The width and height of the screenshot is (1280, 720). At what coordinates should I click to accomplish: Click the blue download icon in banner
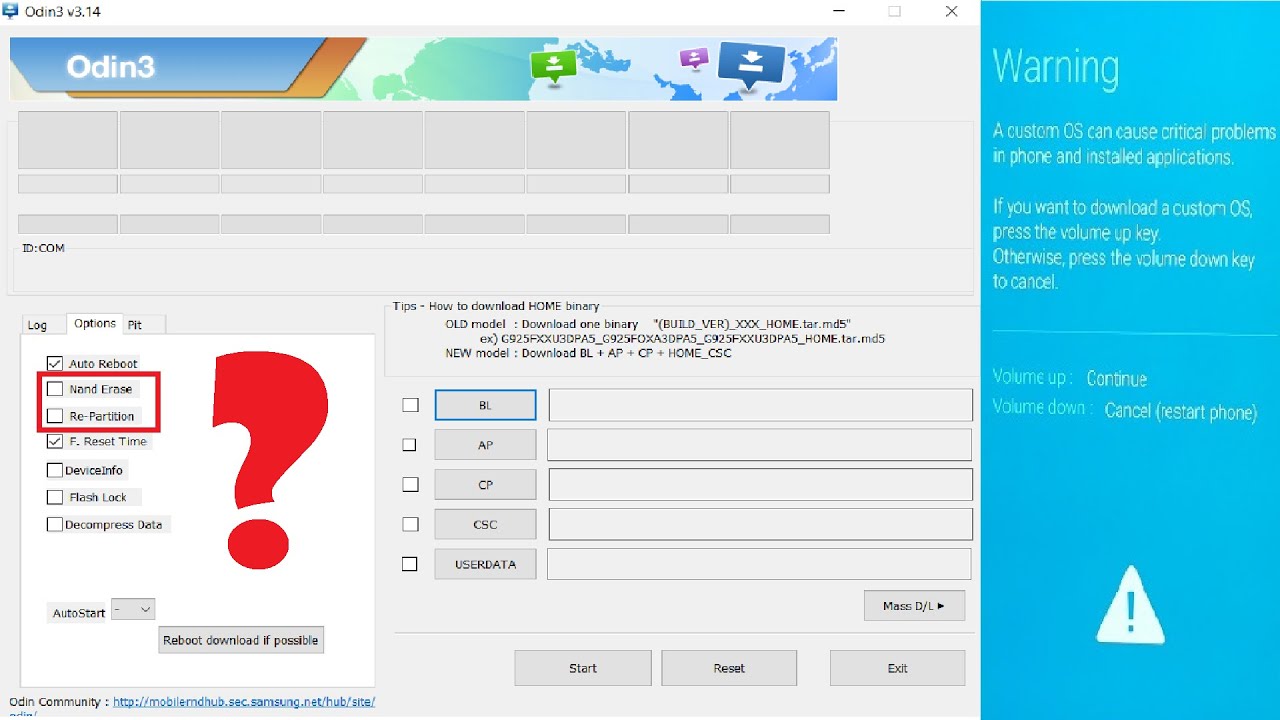tap(752, 67)
